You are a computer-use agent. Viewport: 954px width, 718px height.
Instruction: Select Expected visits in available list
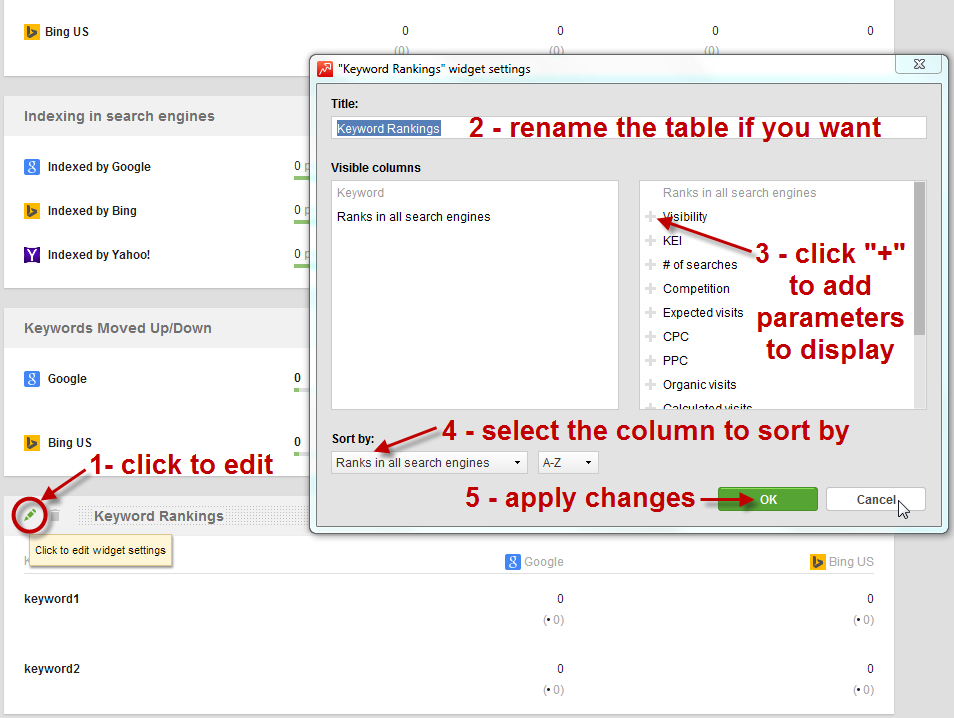coord(703,312)
